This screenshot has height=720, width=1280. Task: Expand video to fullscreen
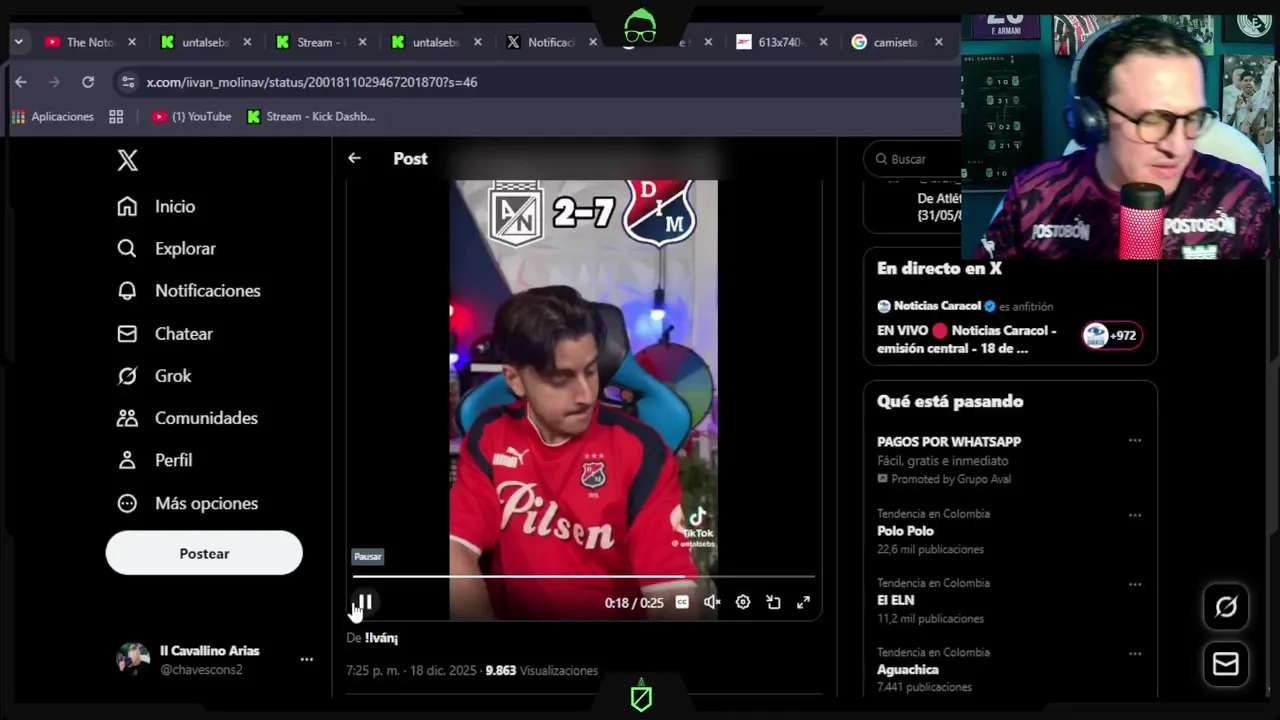803,602
